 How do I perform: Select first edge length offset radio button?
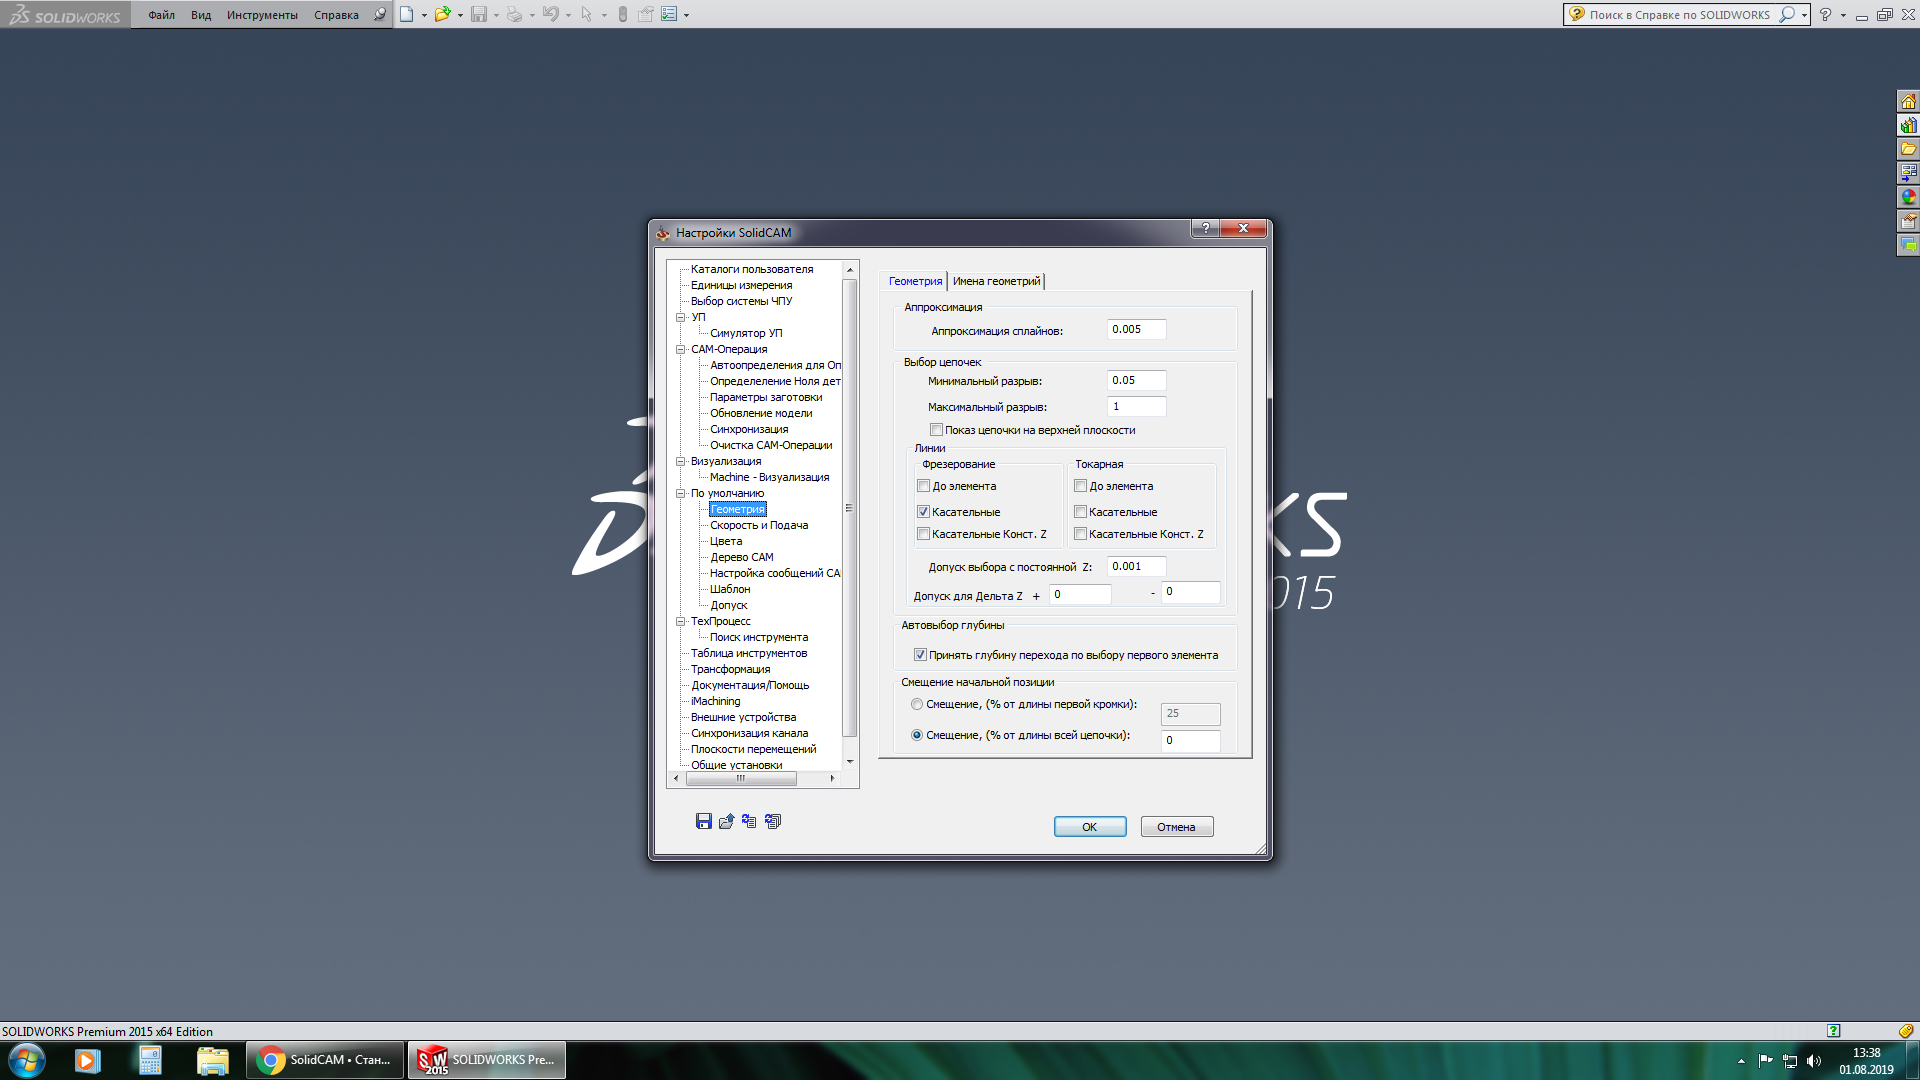point(917,704)
